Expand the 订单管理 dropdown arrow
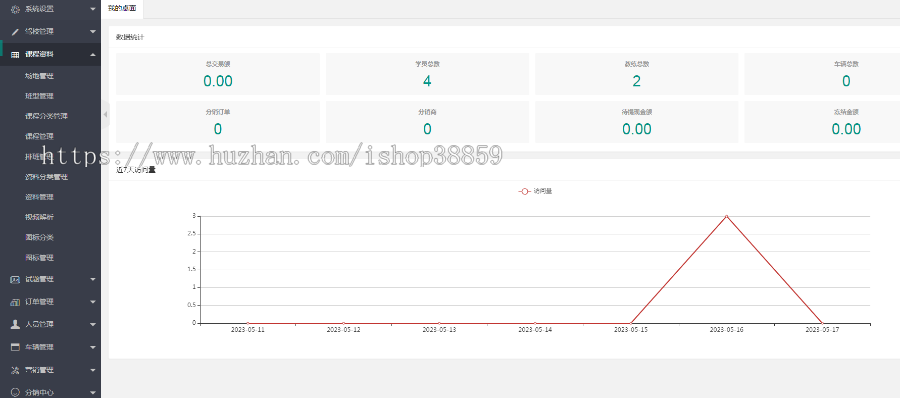 93,302
